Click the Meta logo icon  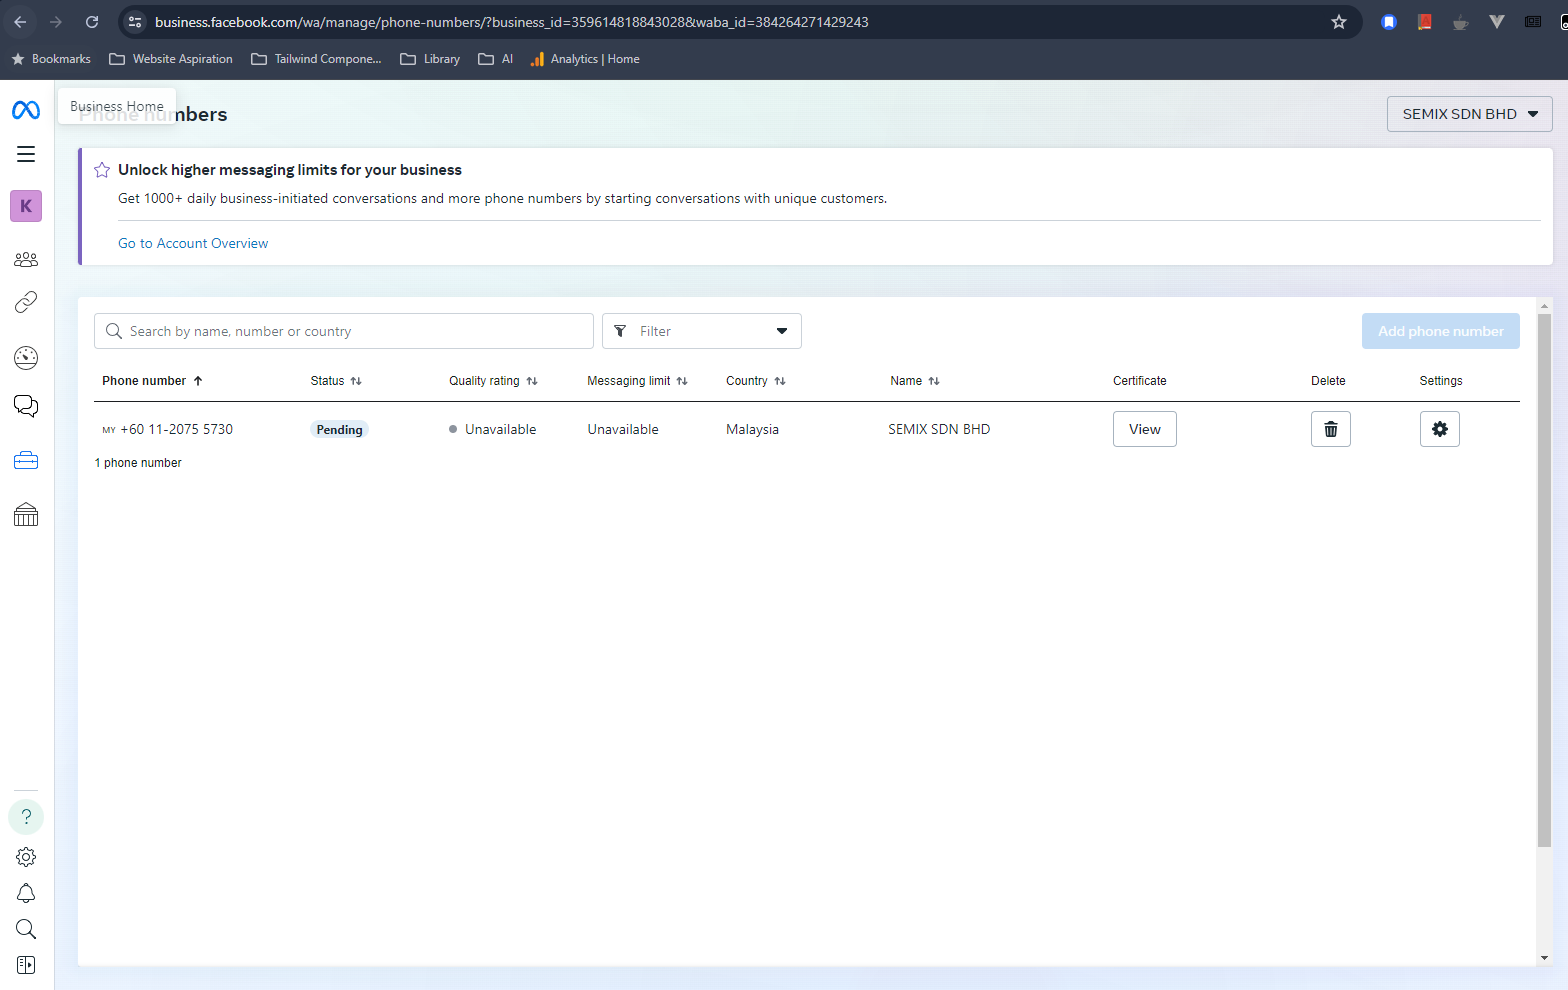pyautogui.click(x=26, y=110)
